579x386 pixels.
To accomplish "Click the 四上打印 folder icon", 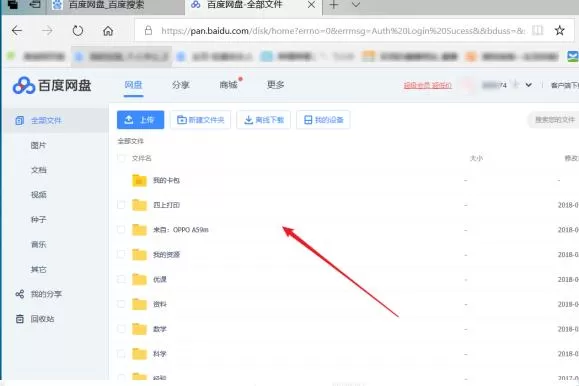I will pyautogui.click(x=139, y=205).
